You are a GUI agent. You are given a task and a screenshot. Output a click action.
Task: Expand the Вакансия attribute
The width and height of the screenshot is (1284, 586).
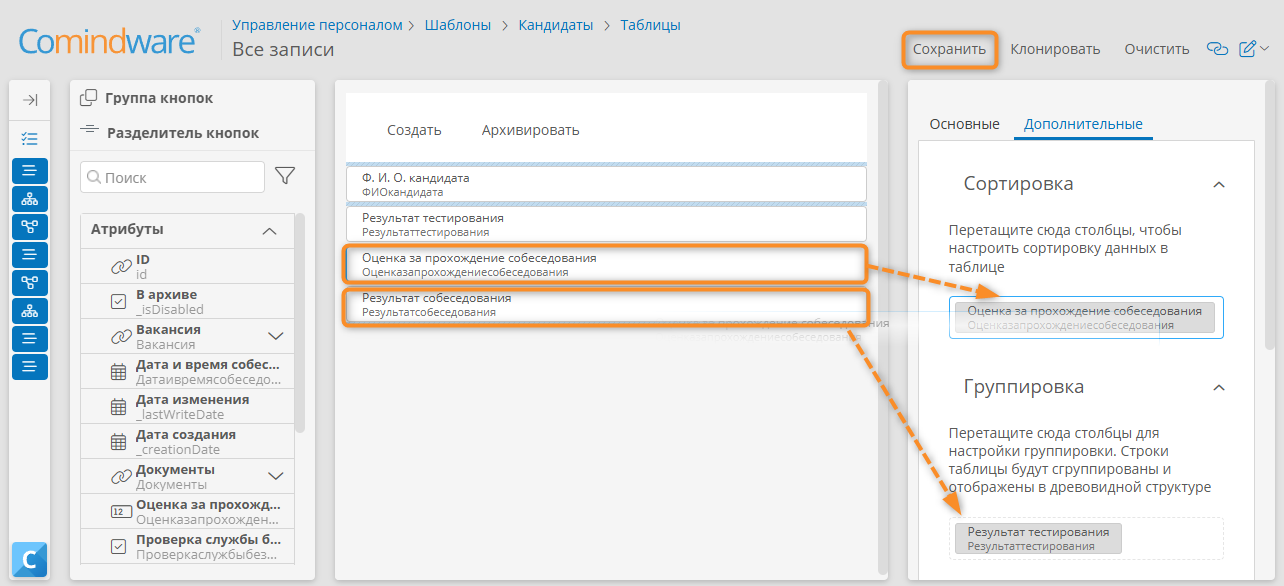tap(277, 336)
